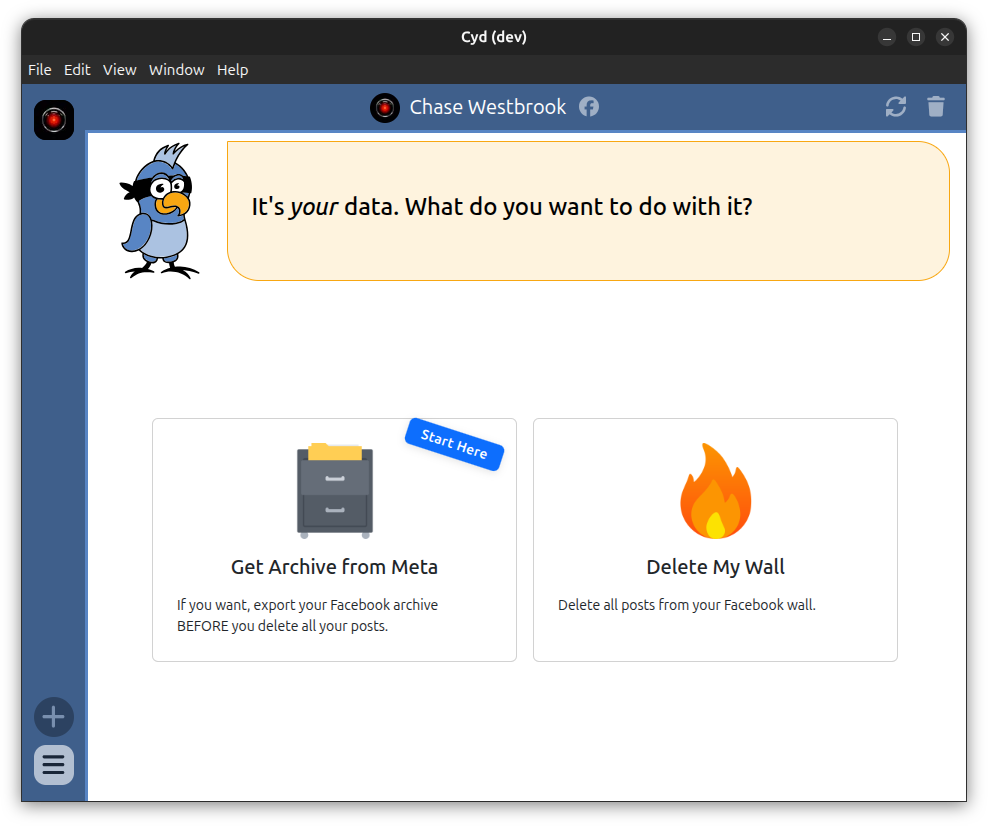This screenshot has width=988, height=826.
Task: Click the Chase Westbrook account name
Action: tap(487, 107)
